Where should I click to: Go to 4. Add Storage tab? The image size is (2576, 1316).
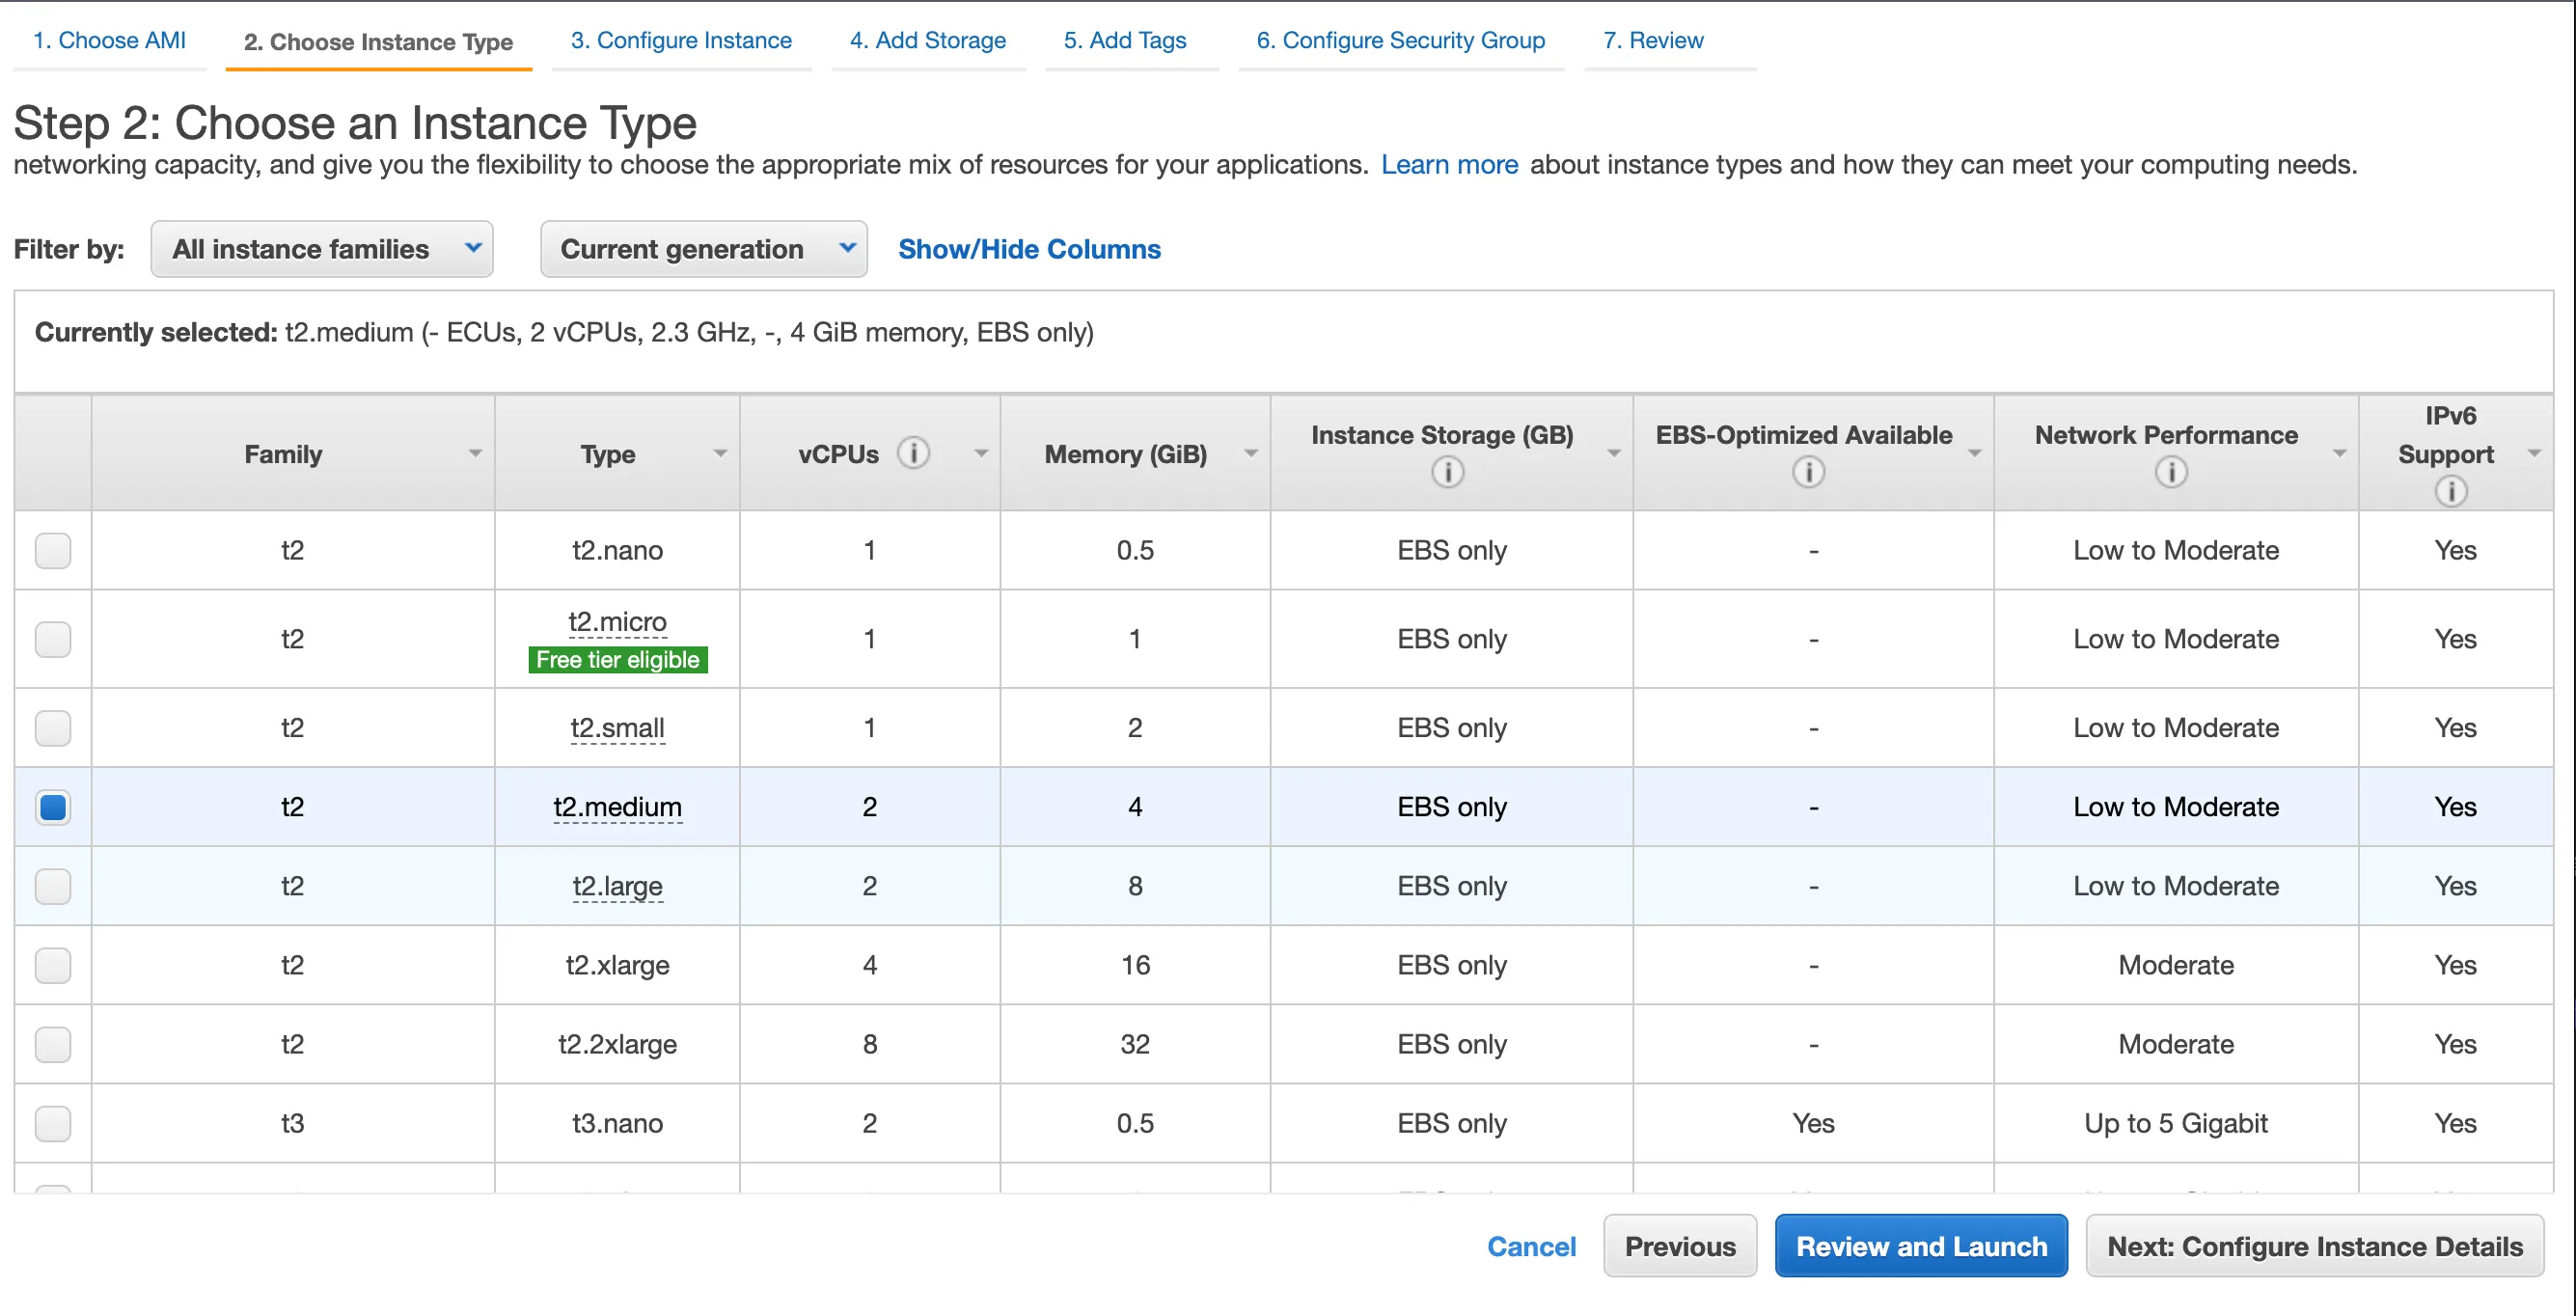coord(927,40)
